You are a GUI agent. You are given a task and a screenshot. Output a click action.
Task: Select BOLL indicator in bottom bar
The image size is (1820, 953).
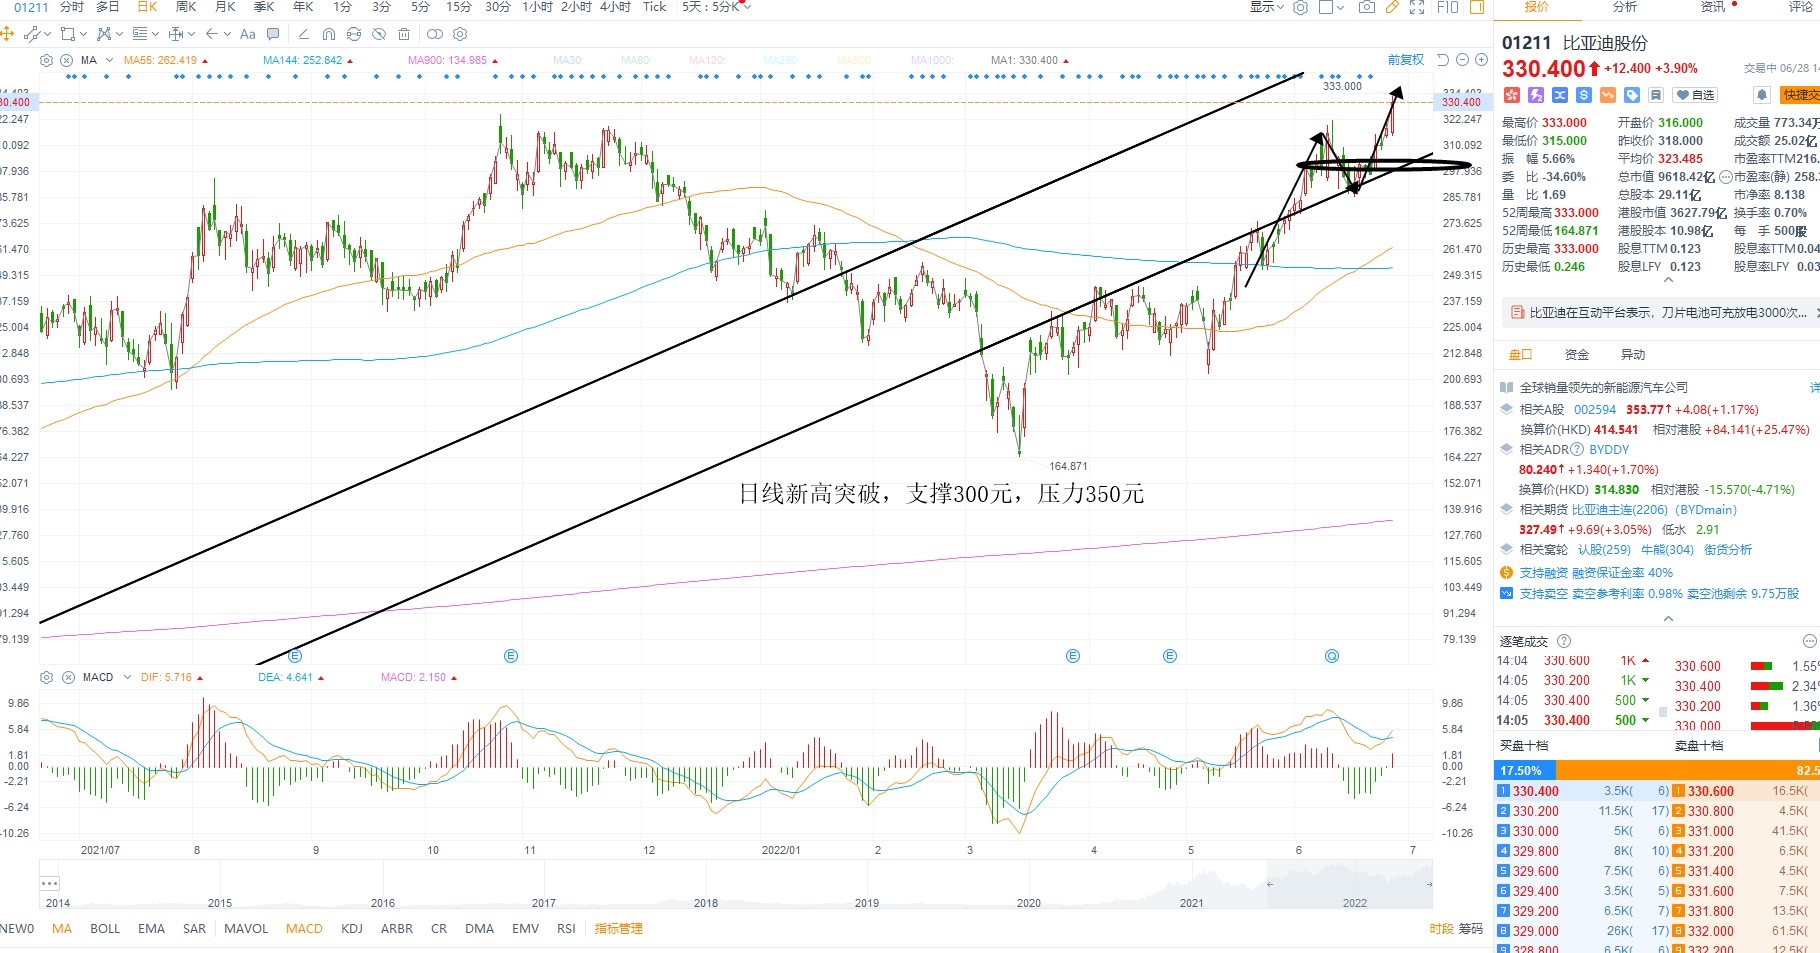click(105, 929)
